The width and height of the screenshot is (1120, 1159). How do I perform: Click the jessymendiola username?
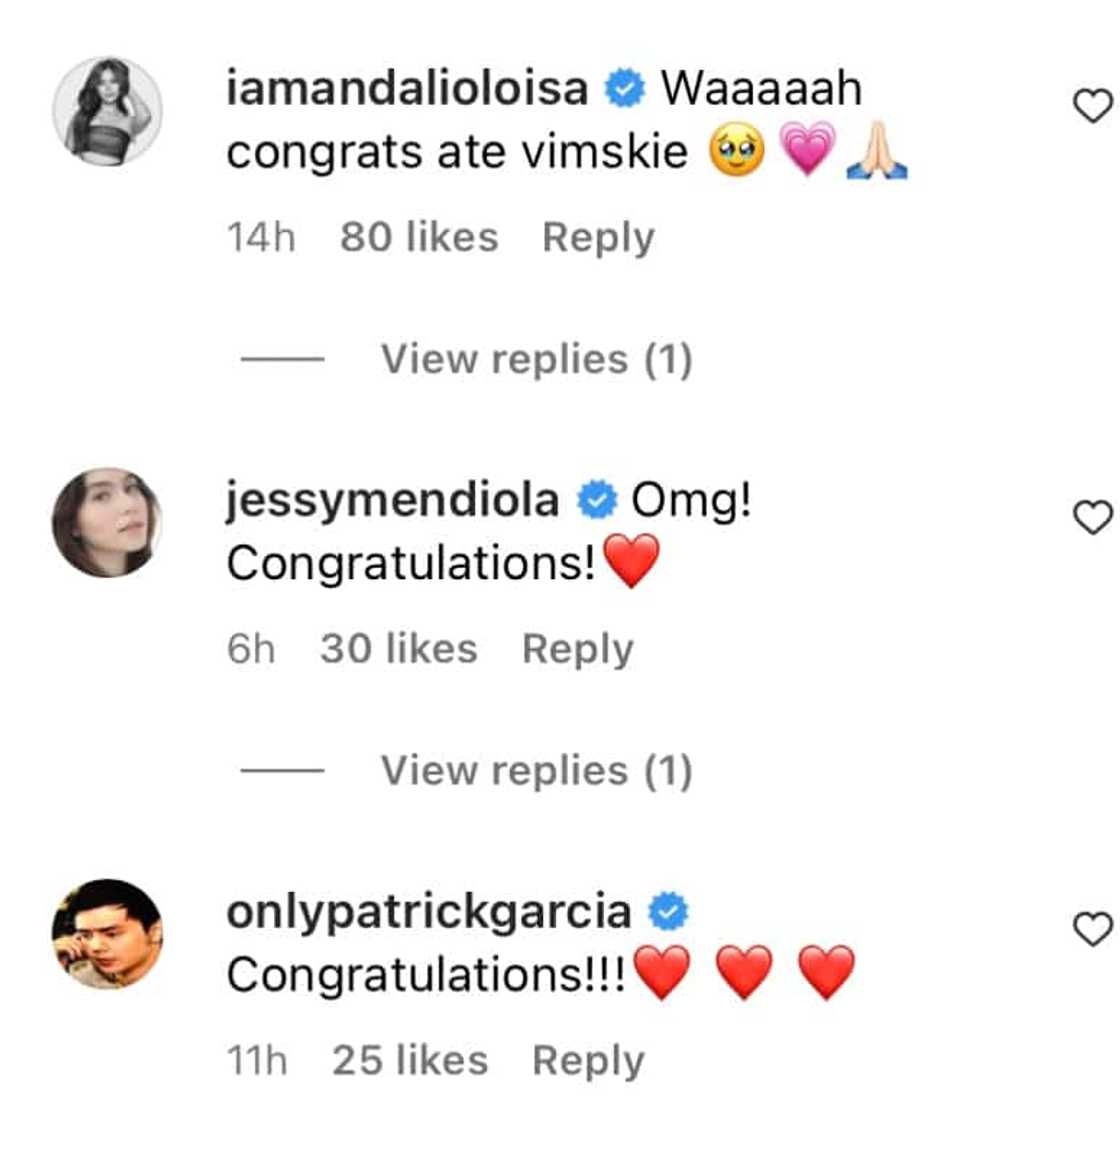[x=392, y=500]
